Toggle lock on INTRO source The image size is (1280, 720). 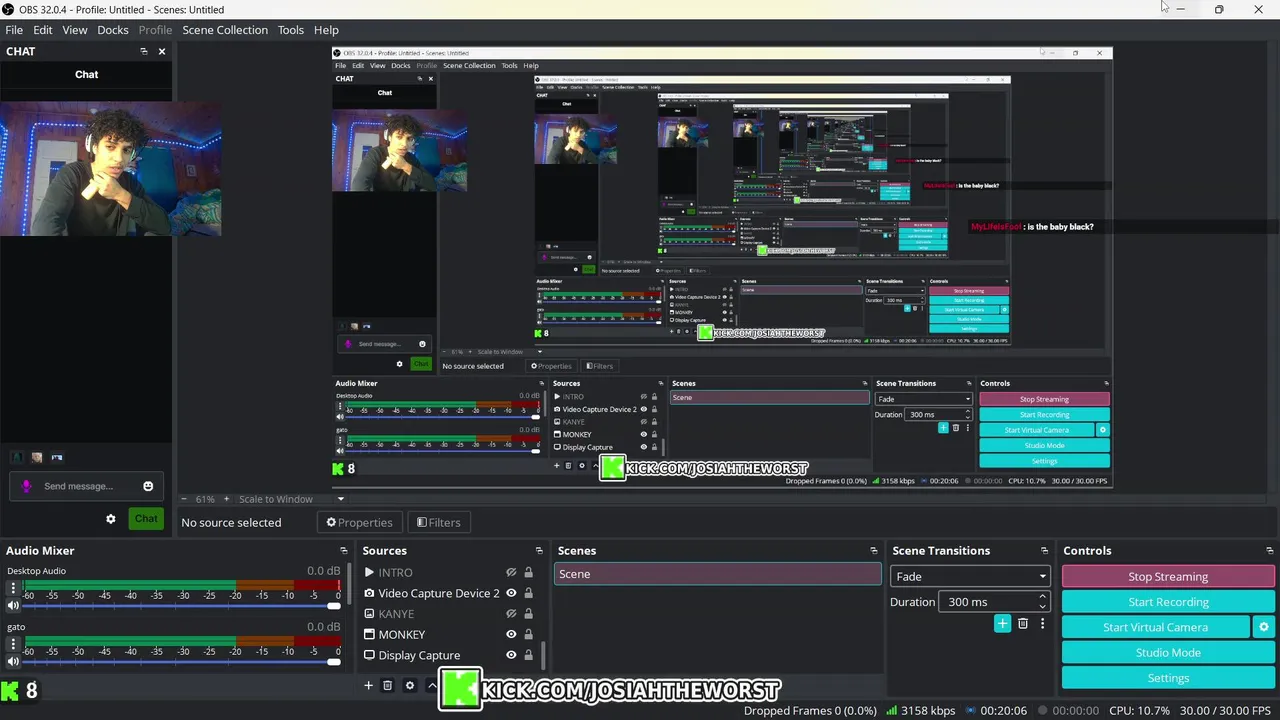[x=528, y=573]
